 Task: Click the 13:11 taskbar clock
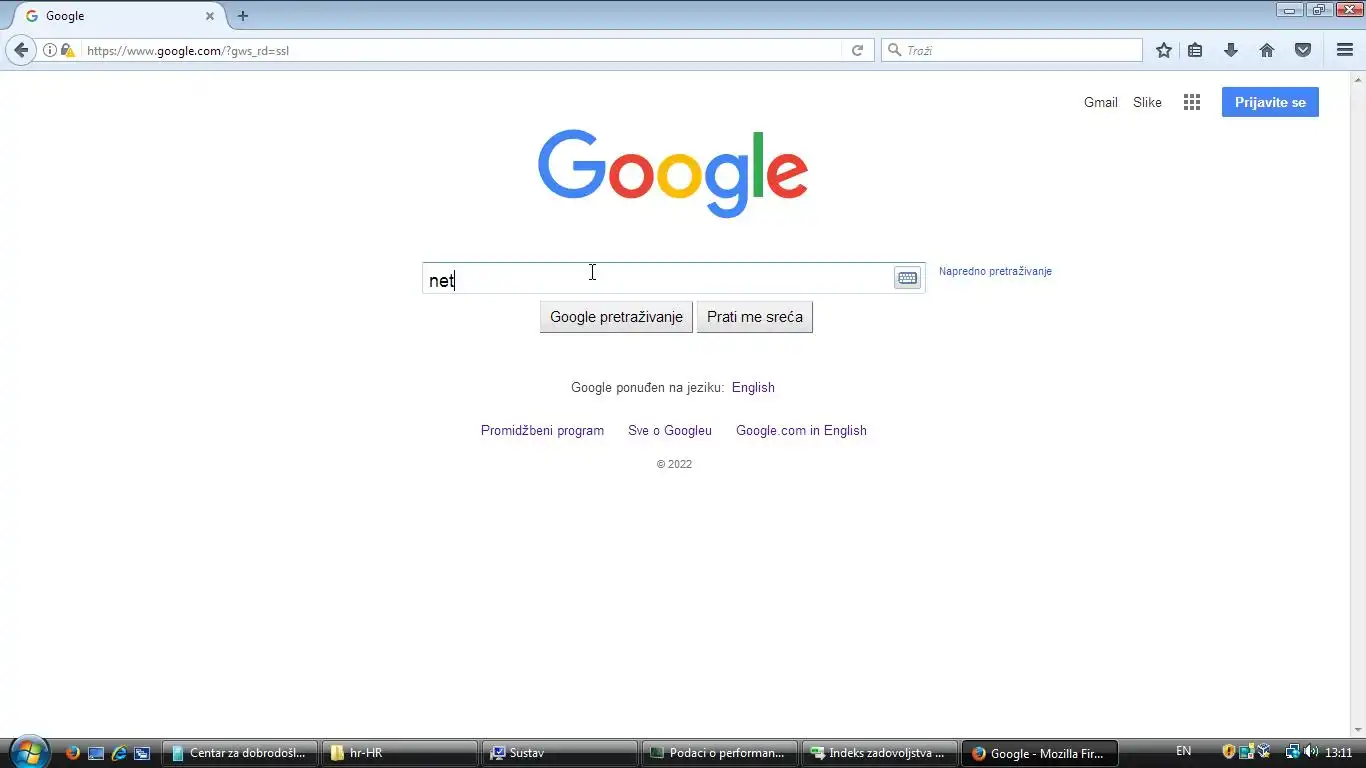pyautogui.click(x=1338, y=752)
